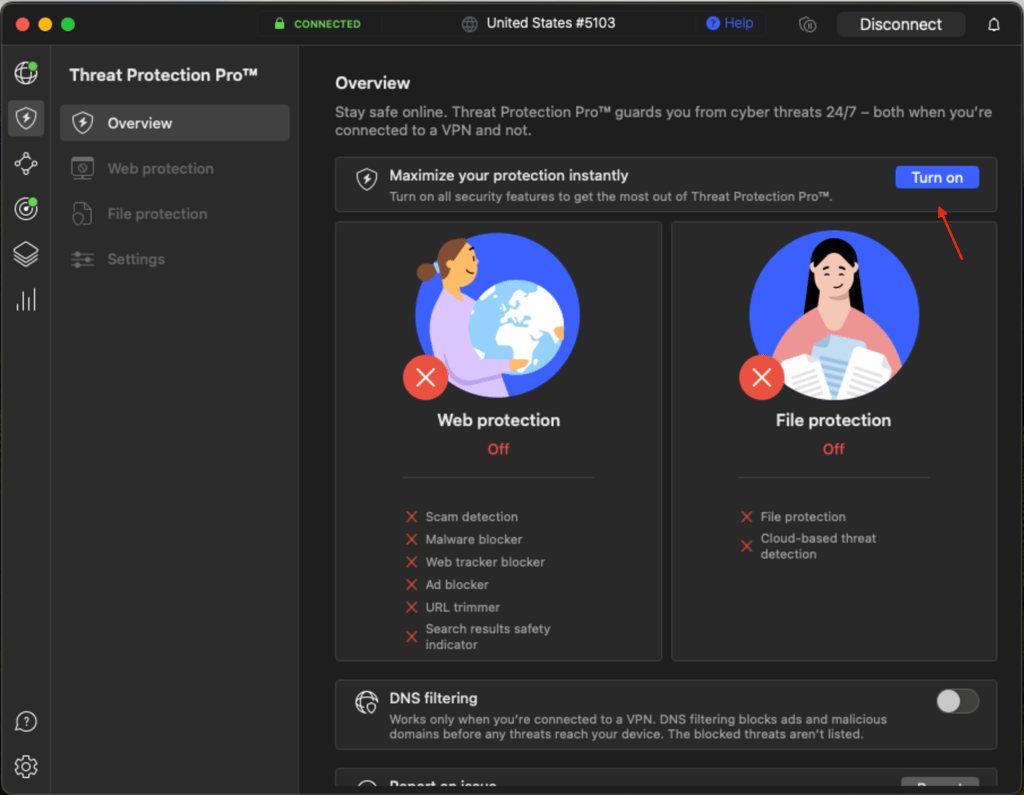The width and height of the screenshot is (1024, 795).
Task: Click the red X beside Scam detection
Action: point(411,517)
